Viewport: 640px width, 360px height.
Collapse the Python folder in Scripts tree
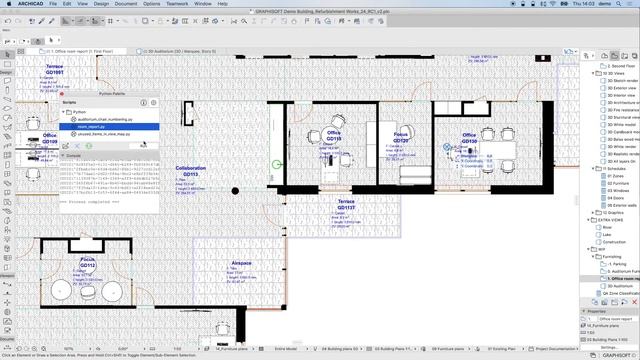tap(63, 112)
